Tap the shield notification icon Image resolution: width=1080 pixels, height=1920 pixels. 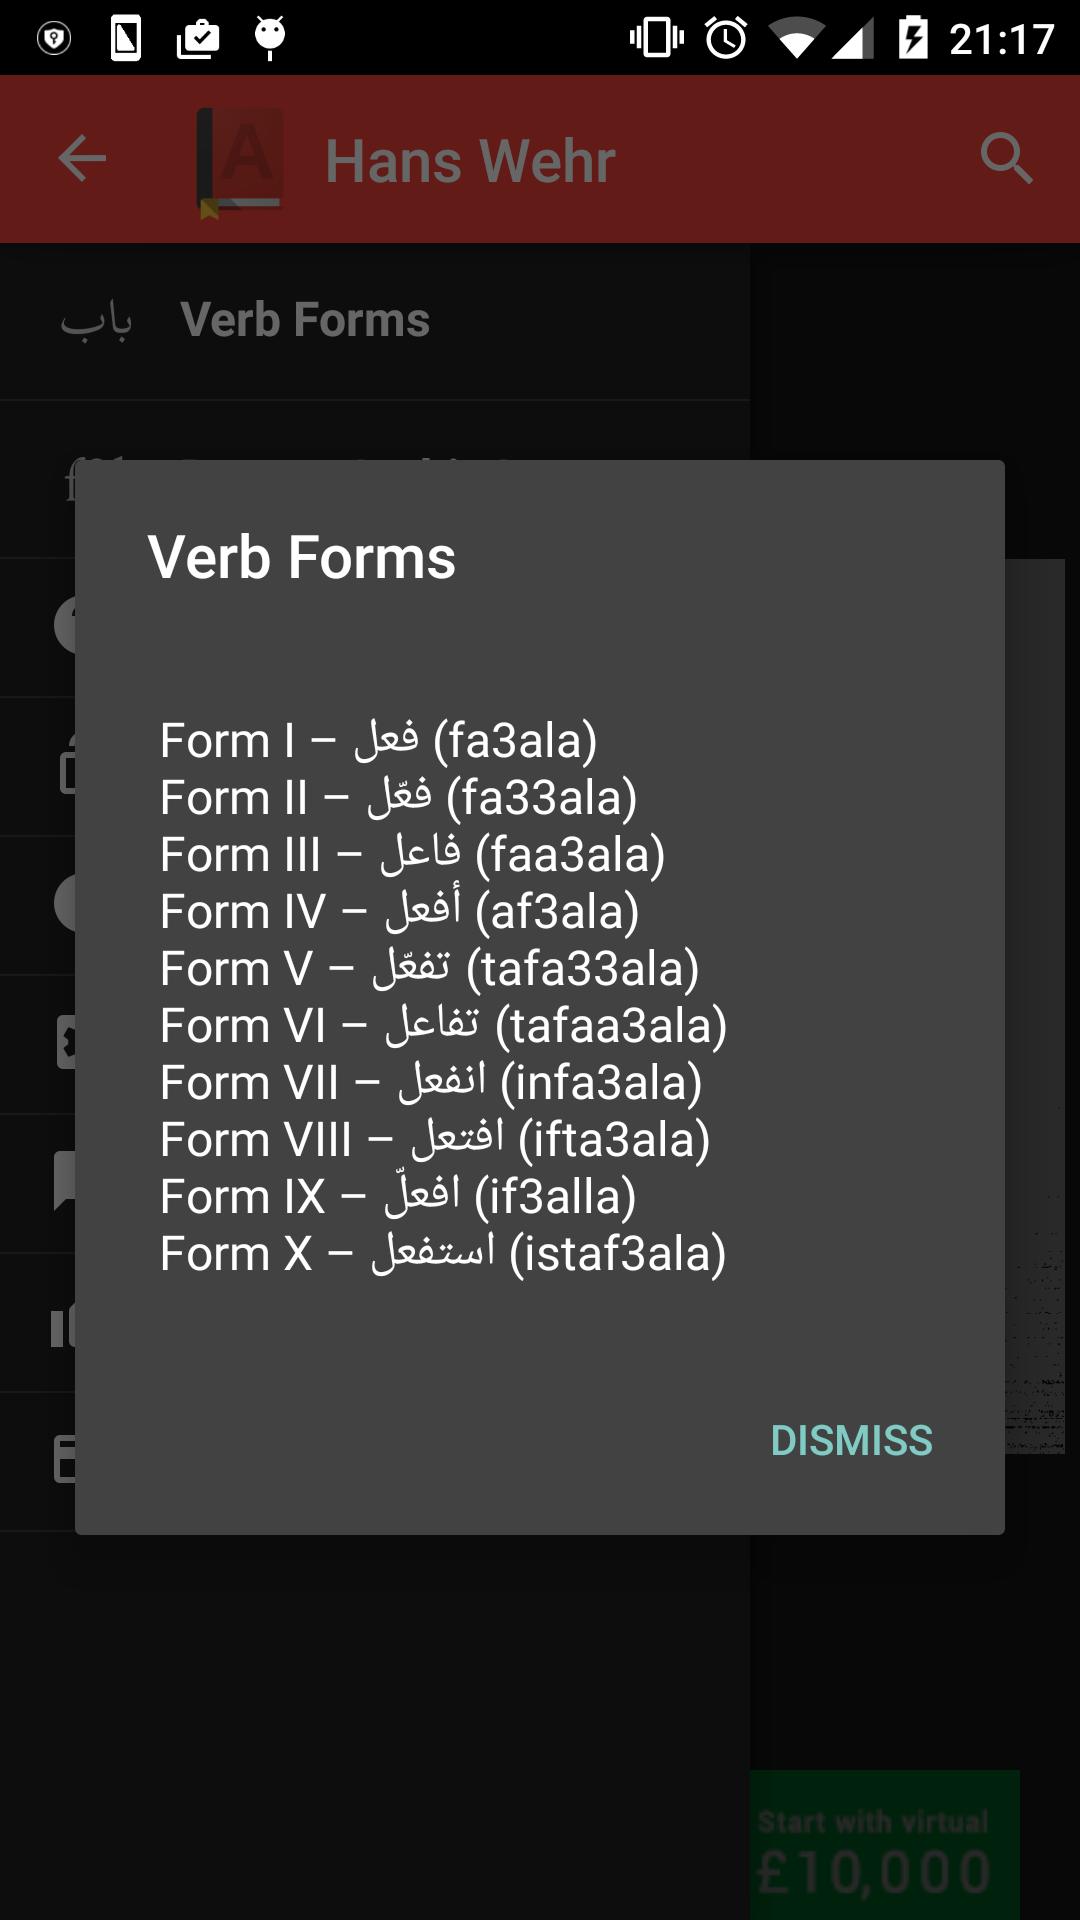54,39
